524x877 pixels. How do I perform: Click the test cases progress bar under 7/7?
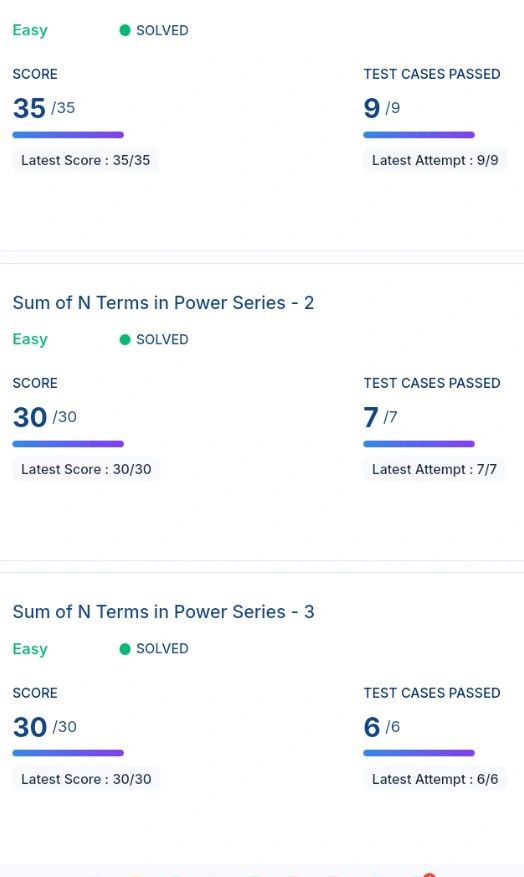pyautogui.click(x=419, y=444)
